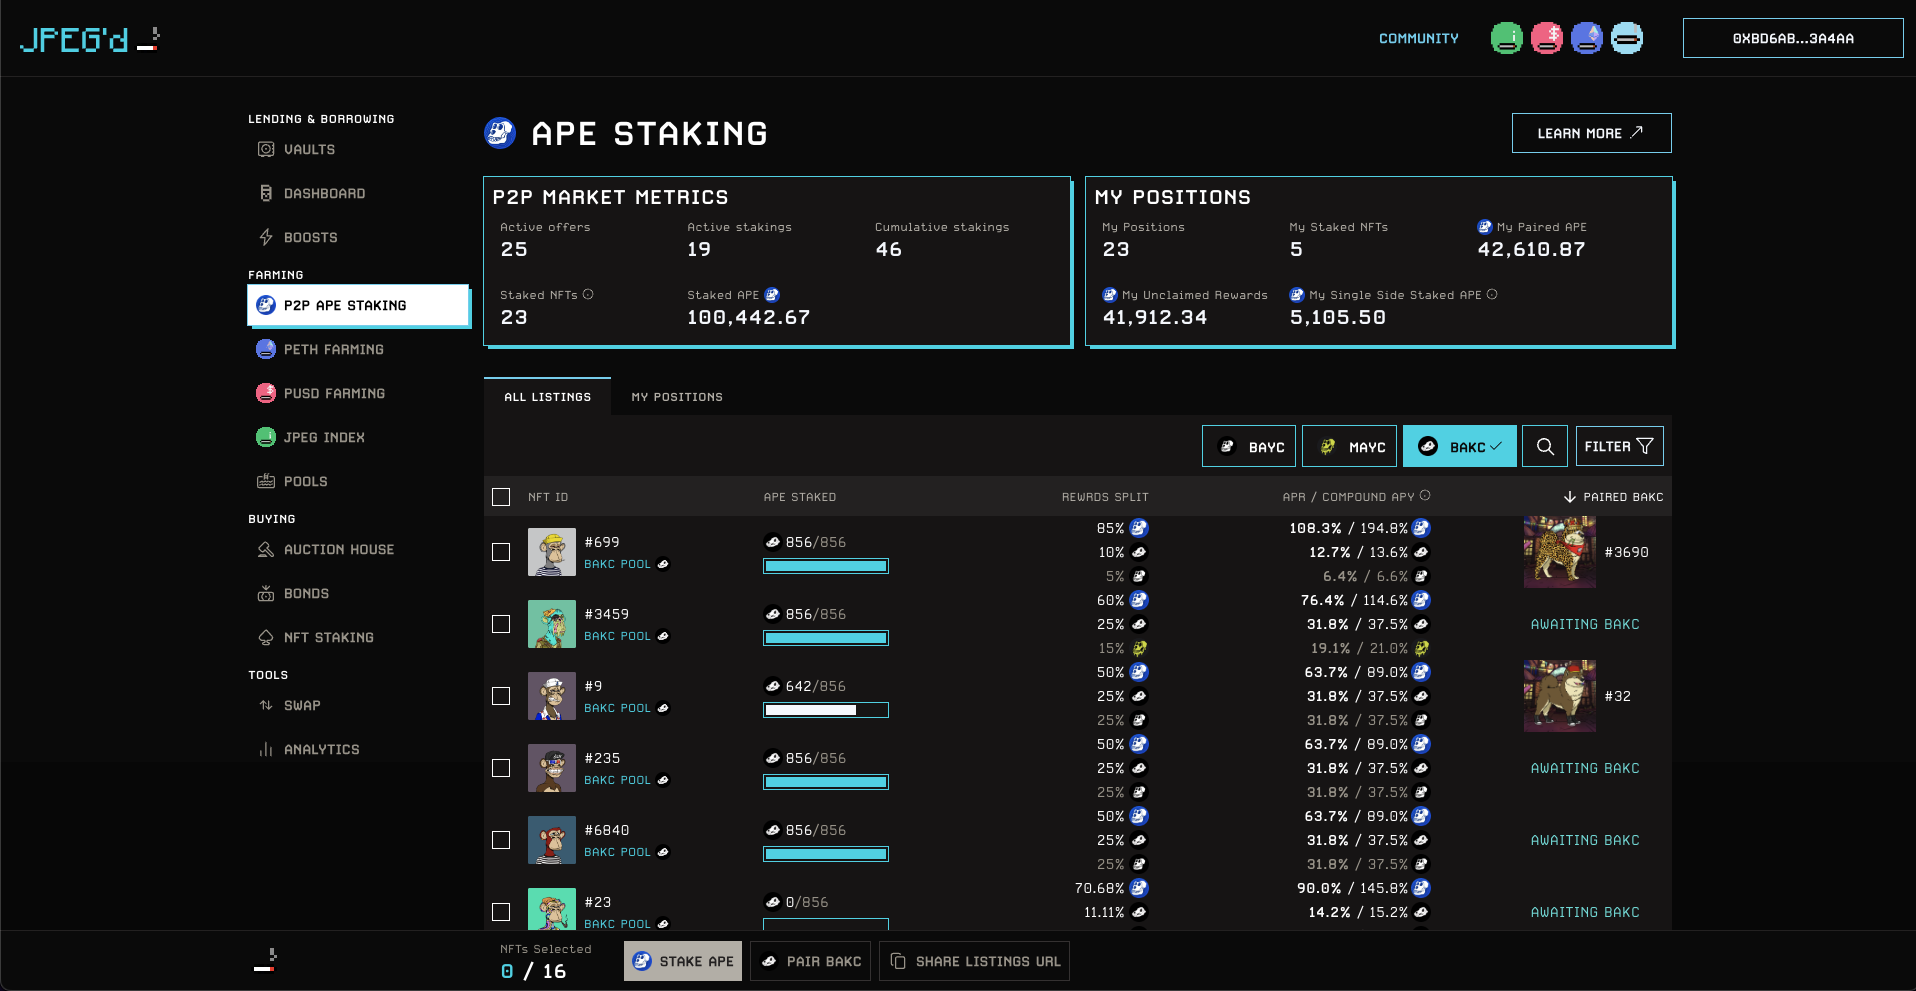
Task: Click the APE staked progress bar for #9
Action: click(x=825, y=710)
